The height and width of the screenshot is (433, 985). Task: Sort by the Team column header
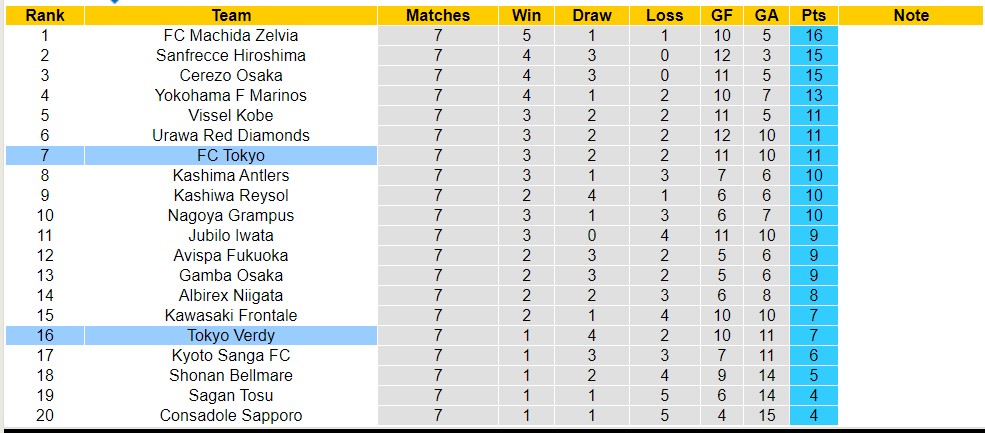tap(231, 15)
